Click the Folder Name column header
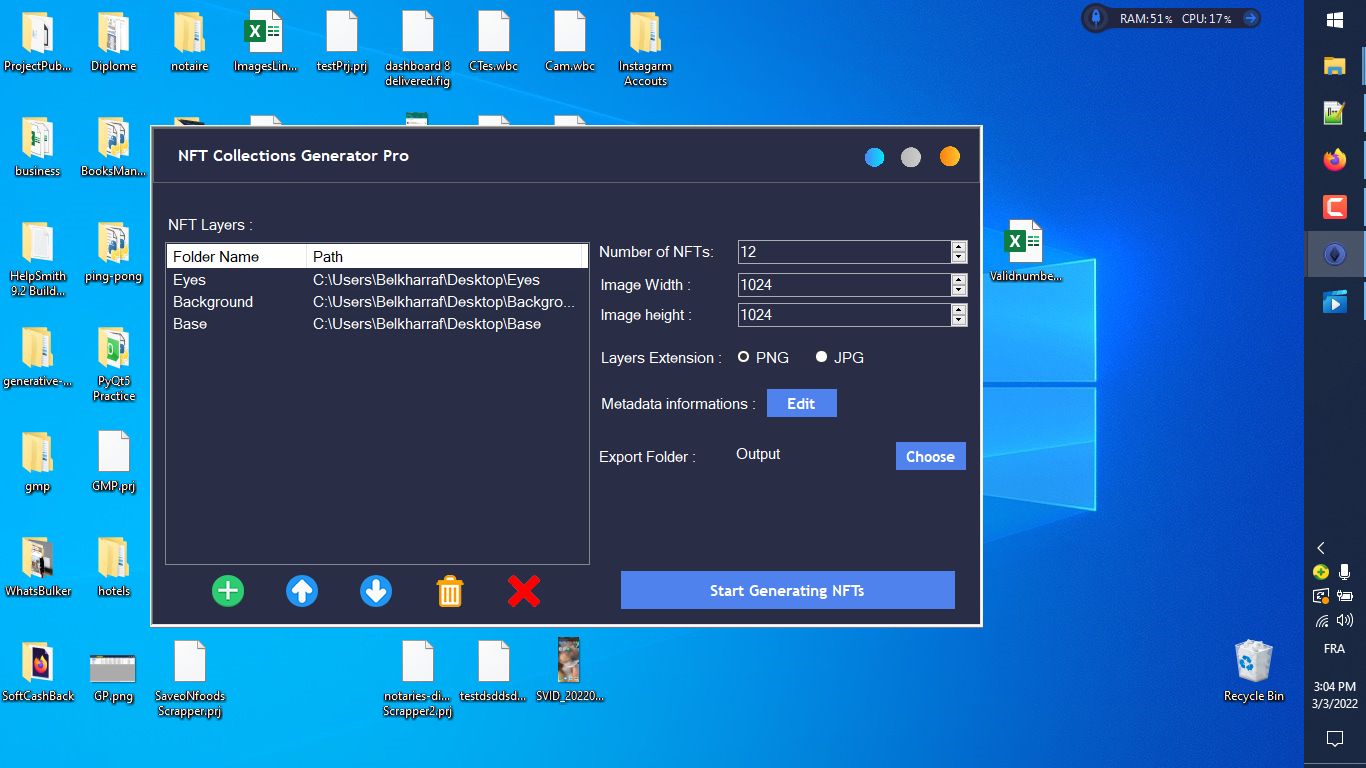 pos(236,257)
